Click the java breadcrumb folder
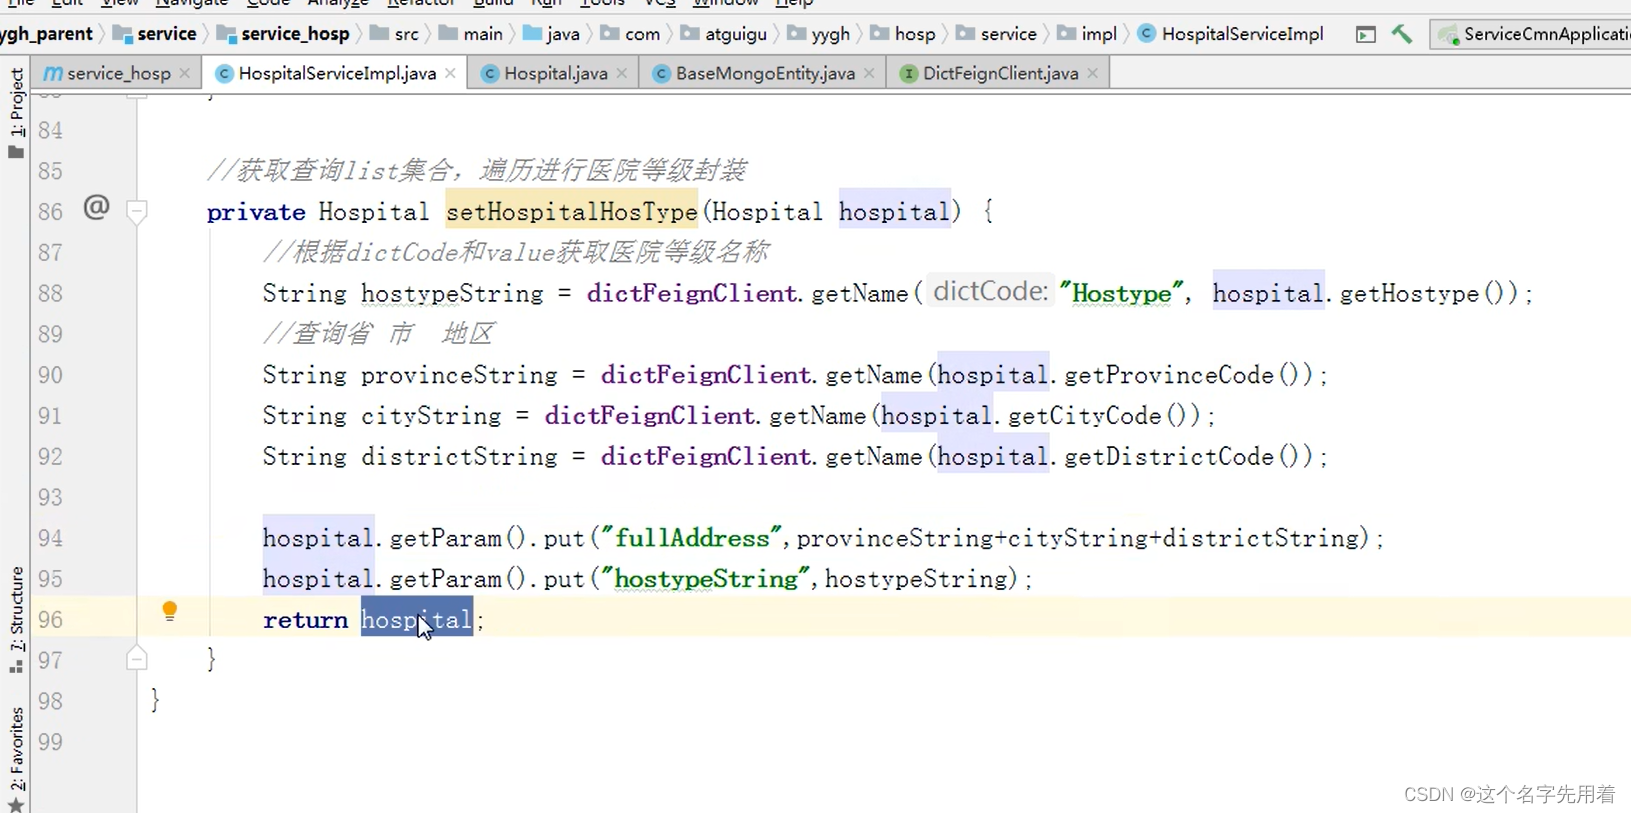Viewport: 1631px width, 813px height. point(551,34)
